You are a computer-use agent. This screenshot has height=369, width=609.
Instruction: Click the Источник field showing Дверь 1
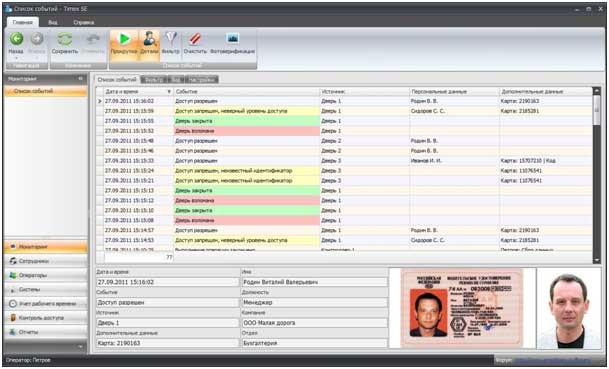(x=167, y=323)
